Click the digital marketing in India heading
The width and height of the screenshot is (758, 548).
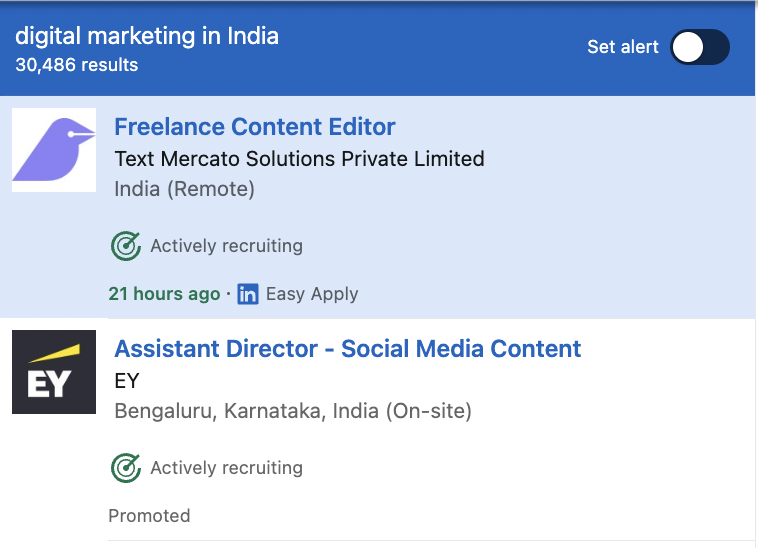pos(147,36)
